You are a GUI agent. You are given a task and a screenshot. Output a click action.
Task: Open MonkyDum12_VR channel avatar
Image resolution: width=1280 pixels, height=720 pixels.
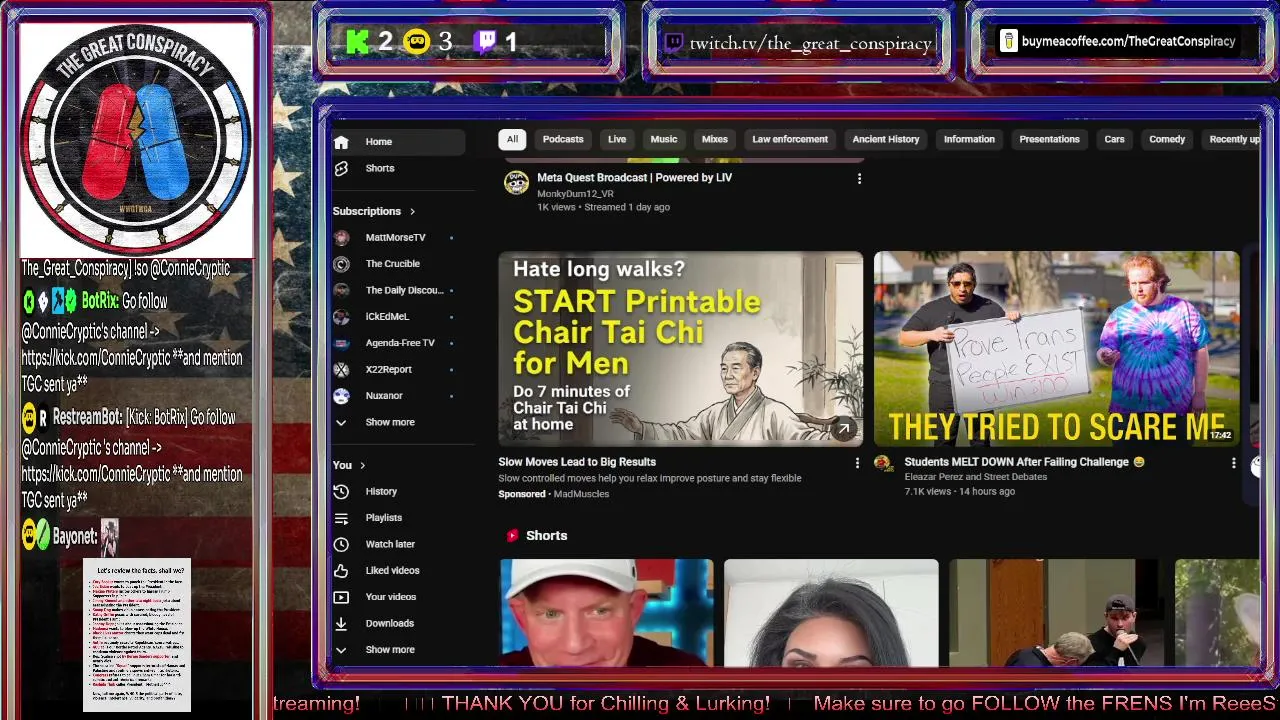tap(516, 183)
